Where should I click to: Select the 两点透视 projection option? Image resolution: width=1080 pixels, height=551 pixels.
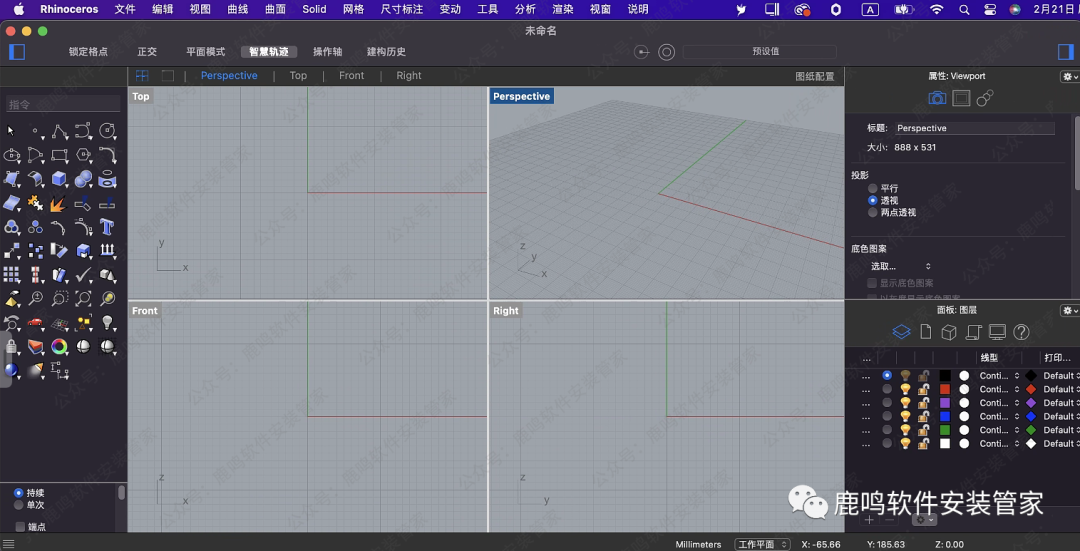point(873,212)
